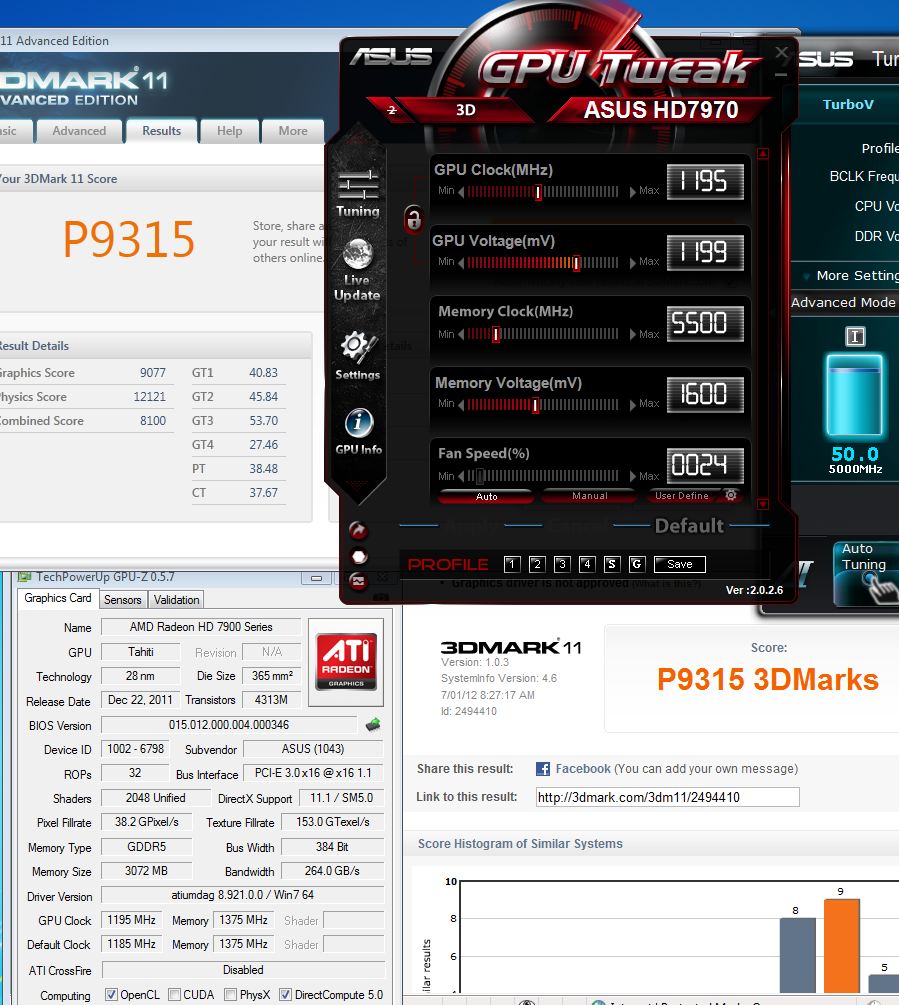899x1005 pixels.
Task: Load GPU Tweak profile S
Action: coord(612,564)
